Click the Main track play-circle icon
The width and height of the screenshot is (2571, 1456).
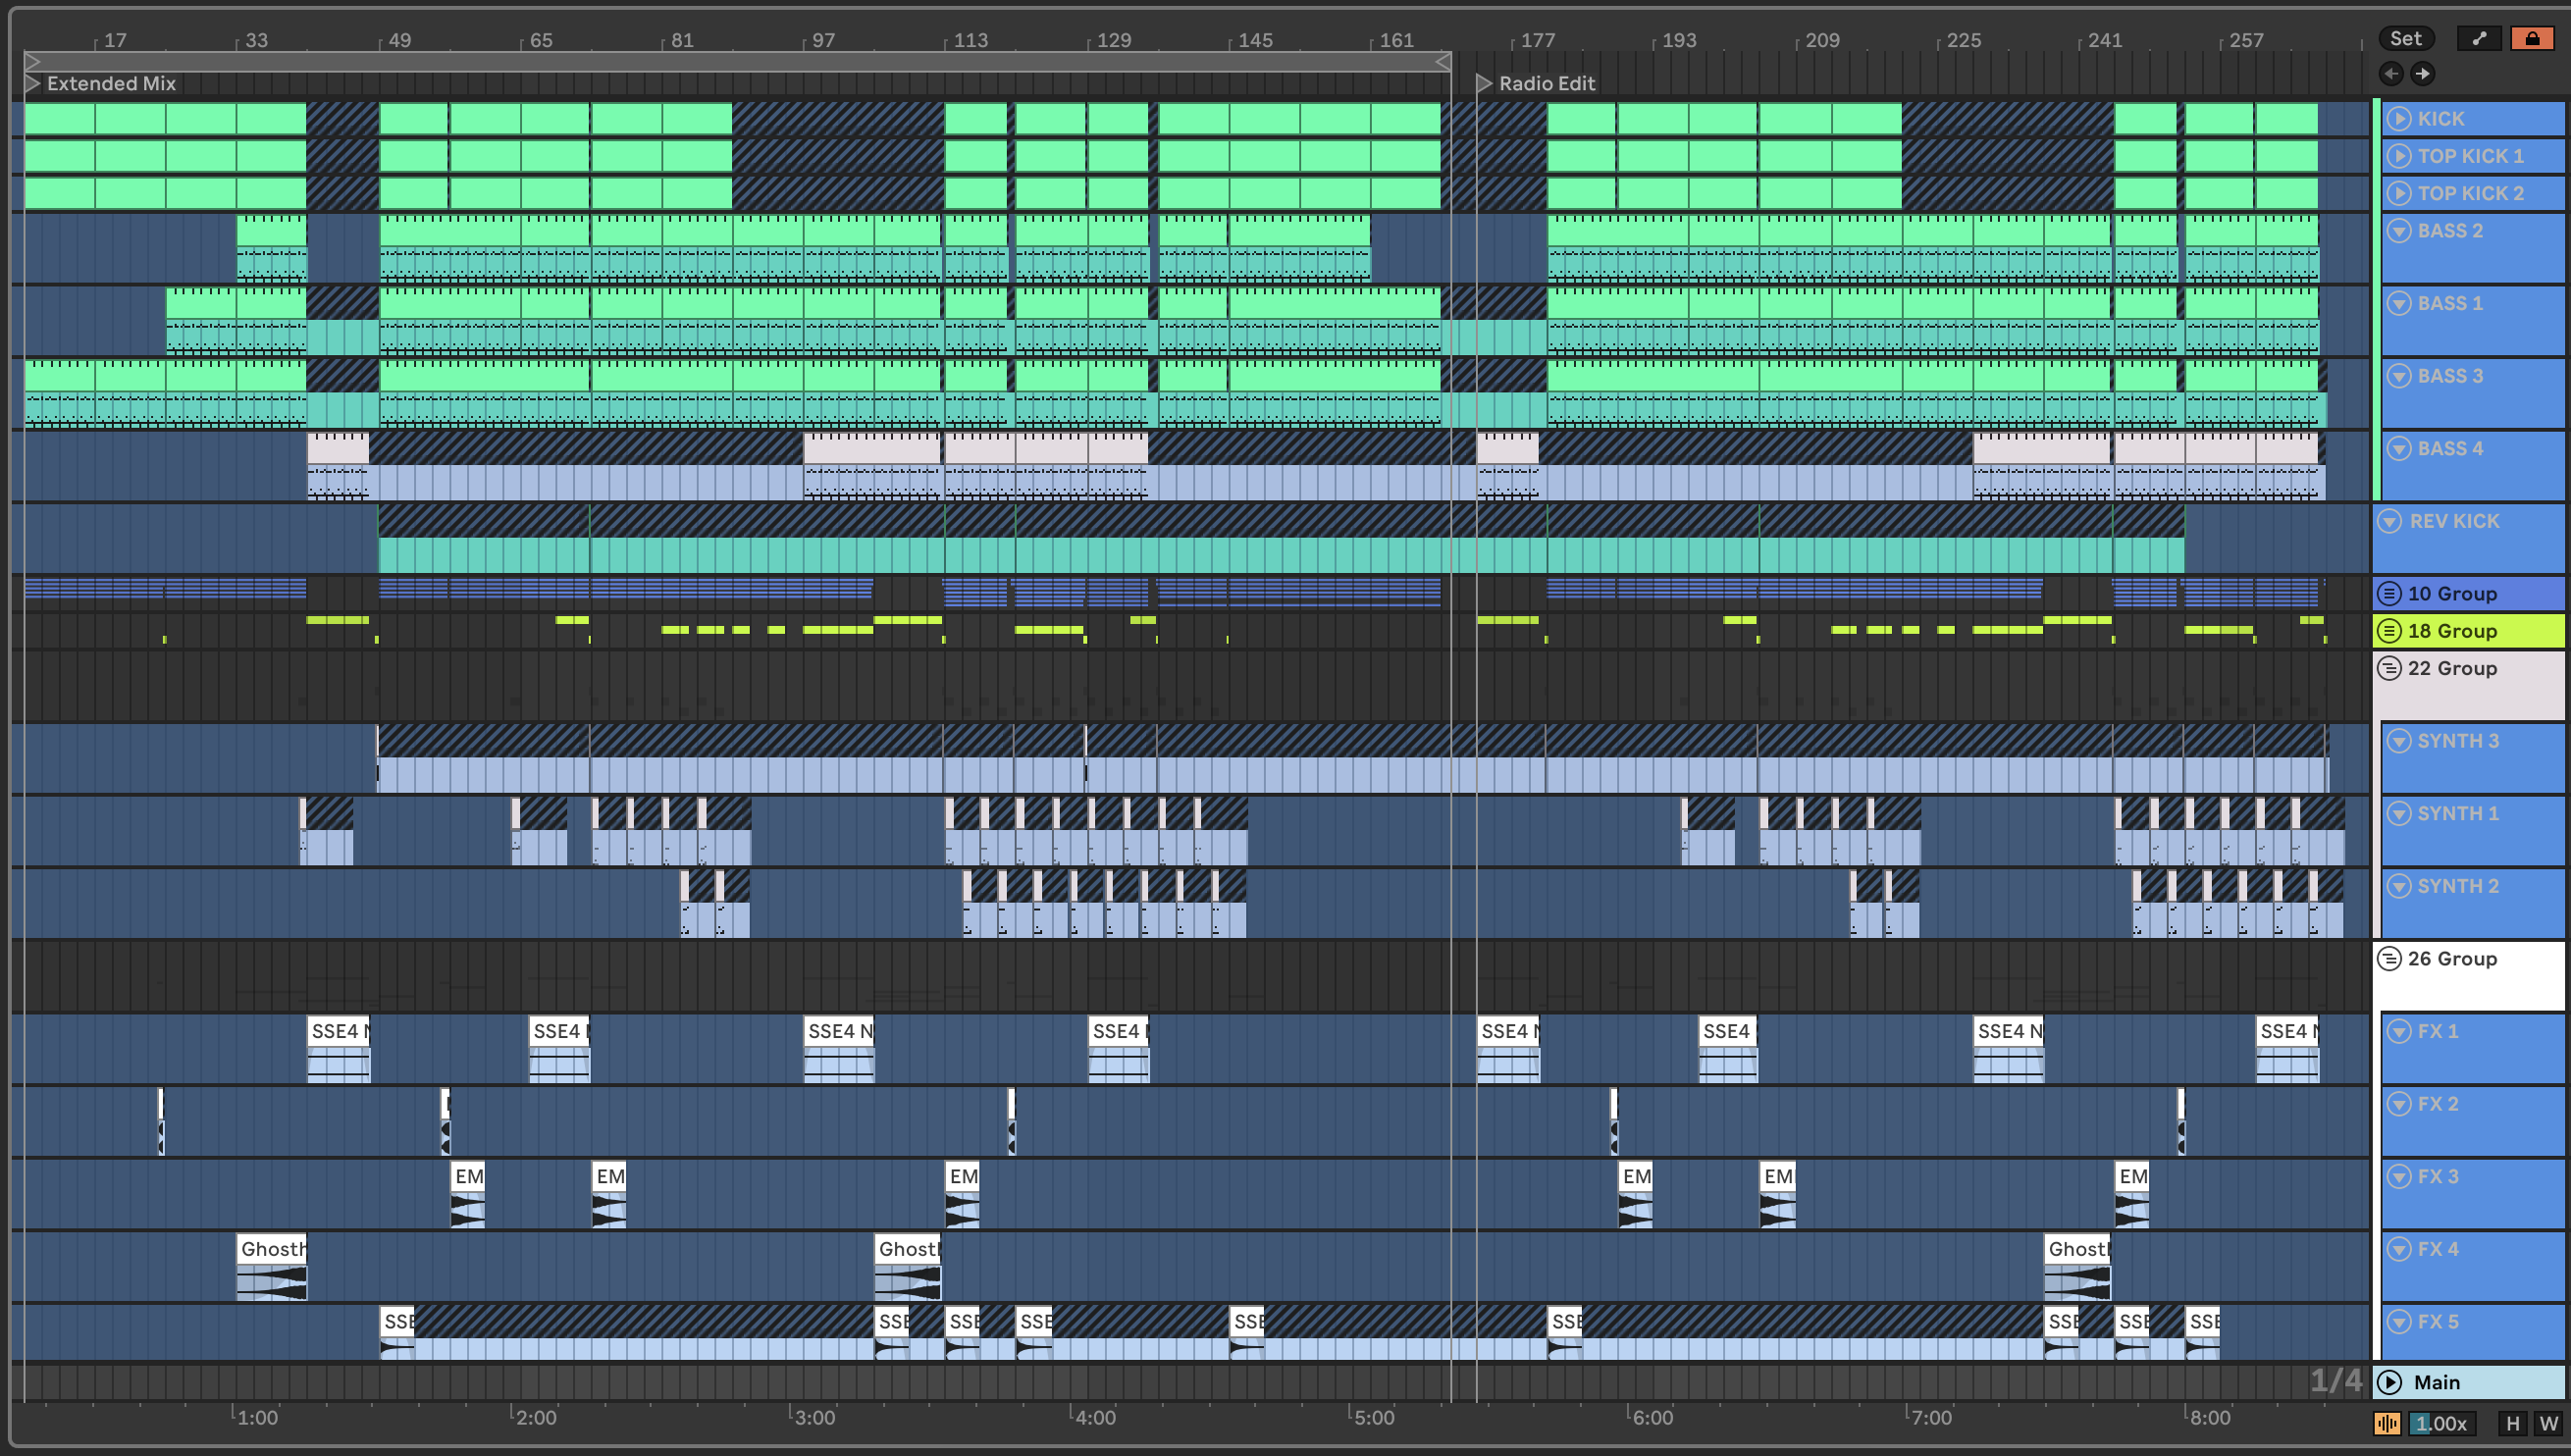coord(2390,1382)
